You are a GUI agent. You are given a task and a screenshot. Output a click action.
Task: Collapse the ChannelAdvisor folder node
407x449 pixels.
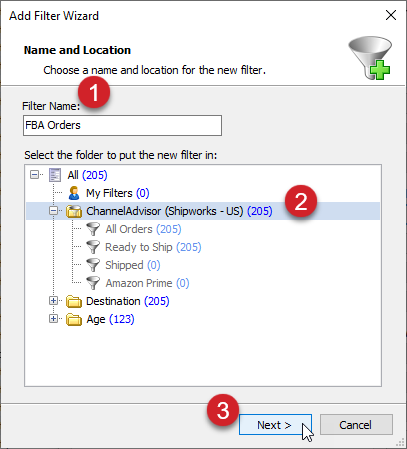click(53, 211)
